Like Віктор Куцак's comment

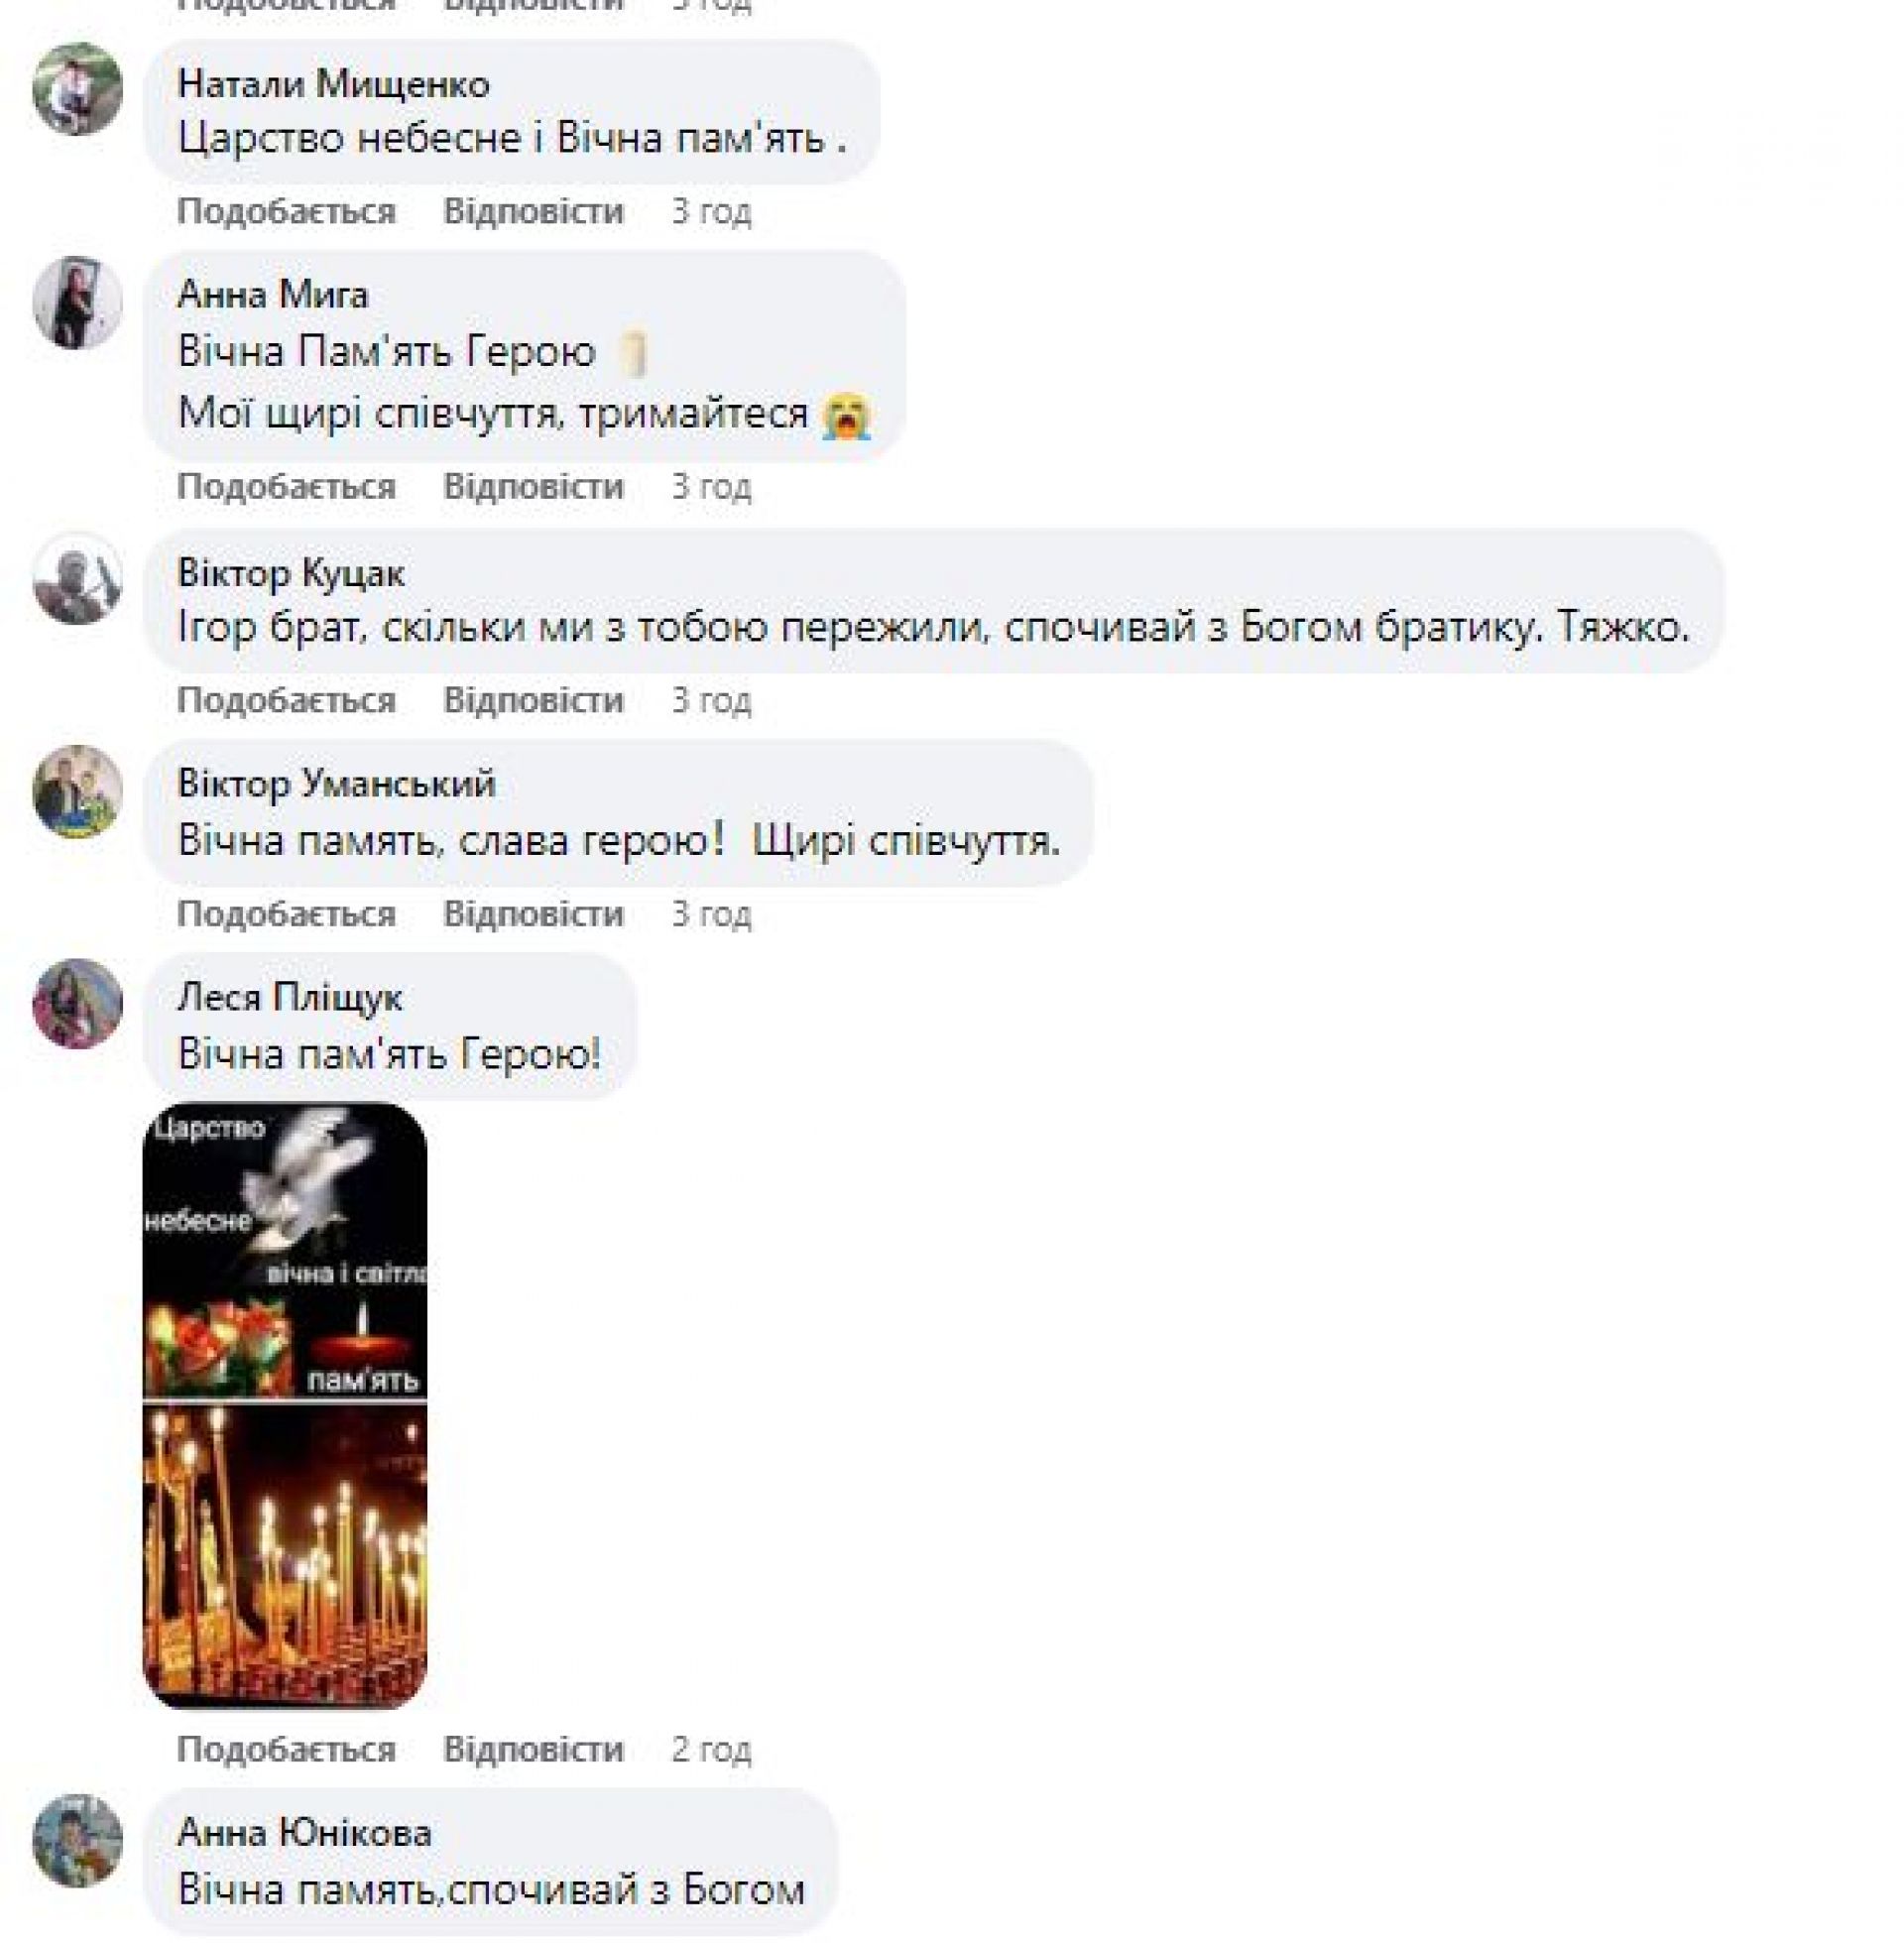(286, 700)
